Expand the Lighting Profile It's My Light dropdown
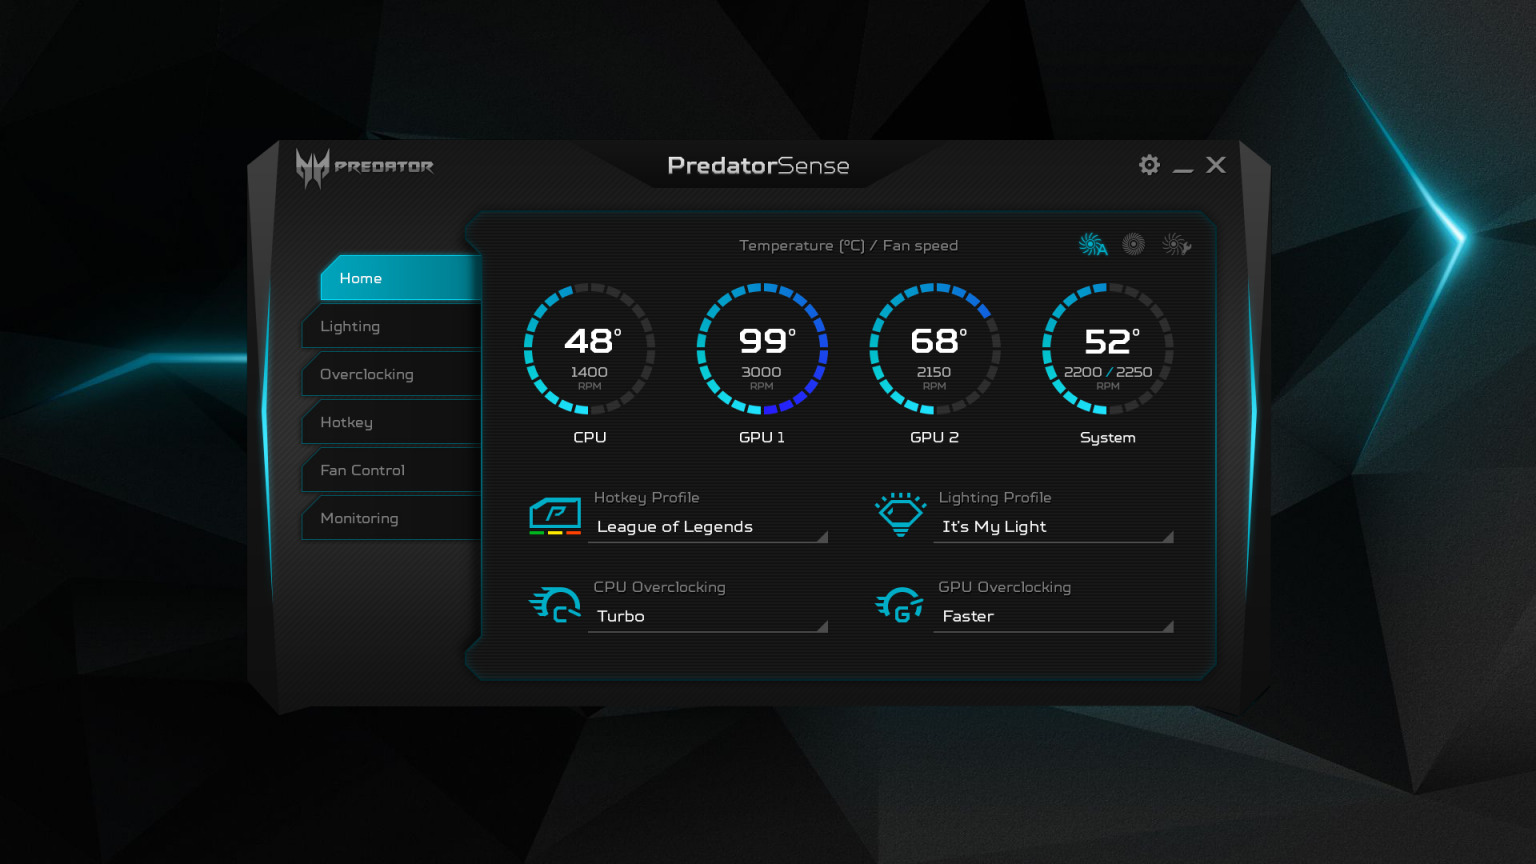Viewport: 1536px width, 864px height. point(1053,527)
